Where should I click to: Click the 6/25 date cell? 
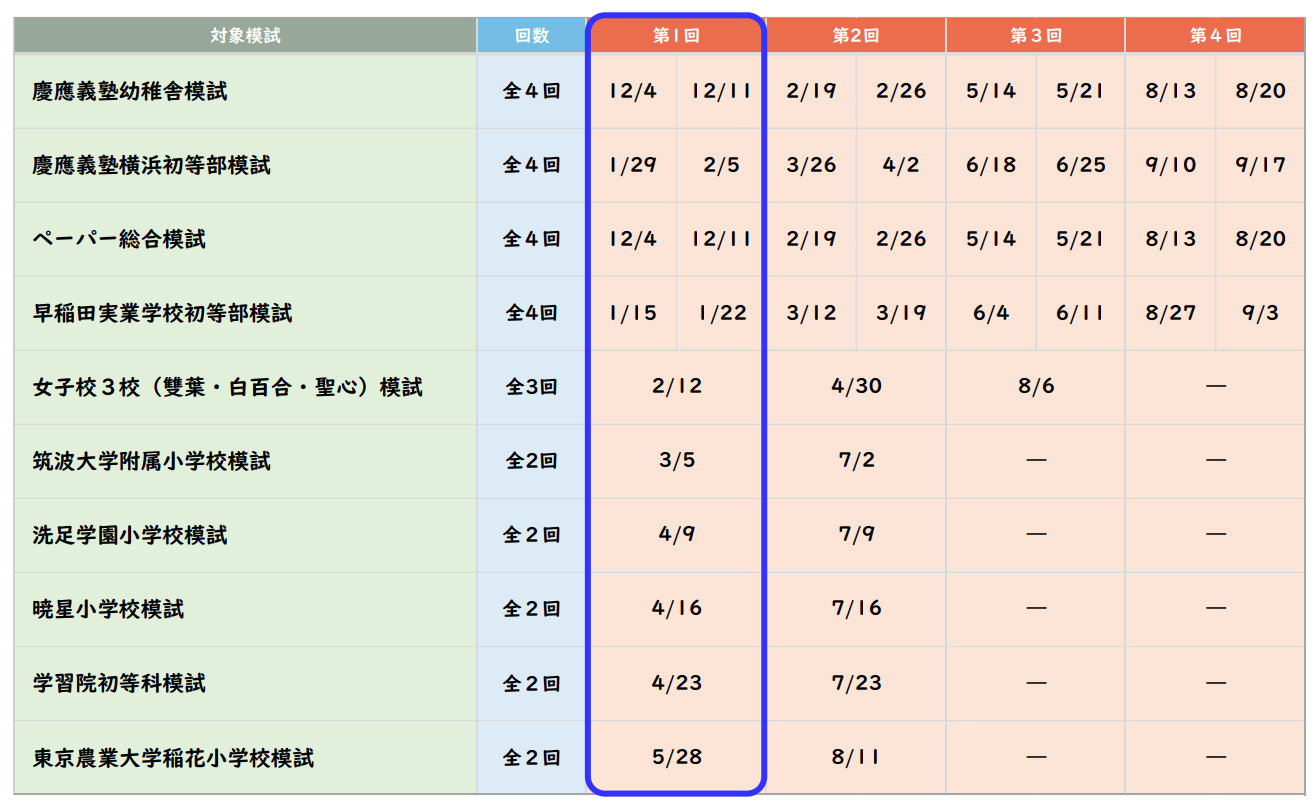(1081, 165)
